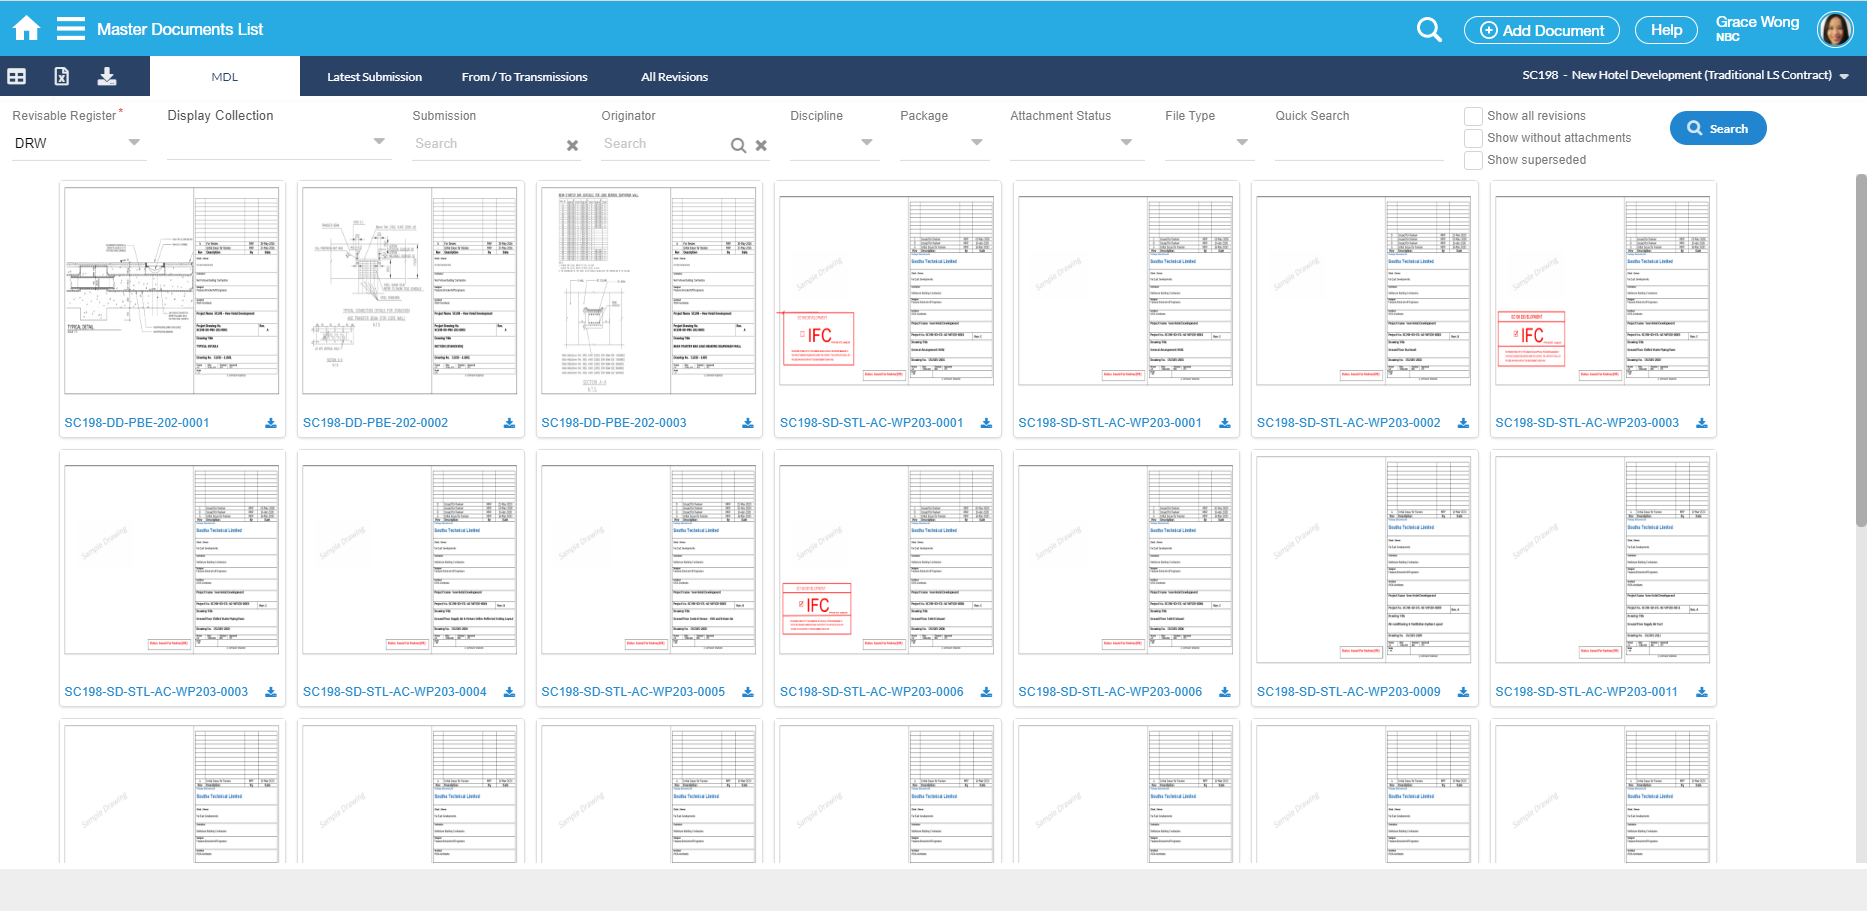Enable Show superseded documents
Viewport: 1867px width, 911px height.
click(x=1472, y=160)
